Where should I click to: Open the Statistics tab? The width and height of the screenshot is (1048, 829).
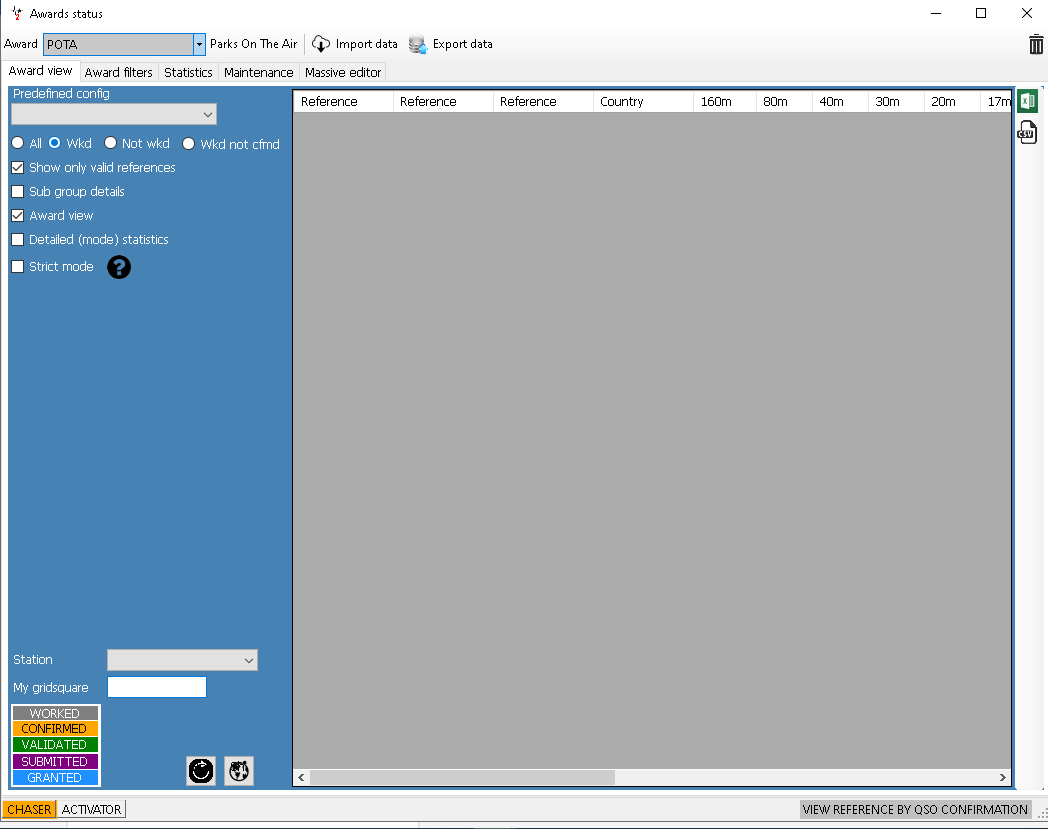[188, 72]
